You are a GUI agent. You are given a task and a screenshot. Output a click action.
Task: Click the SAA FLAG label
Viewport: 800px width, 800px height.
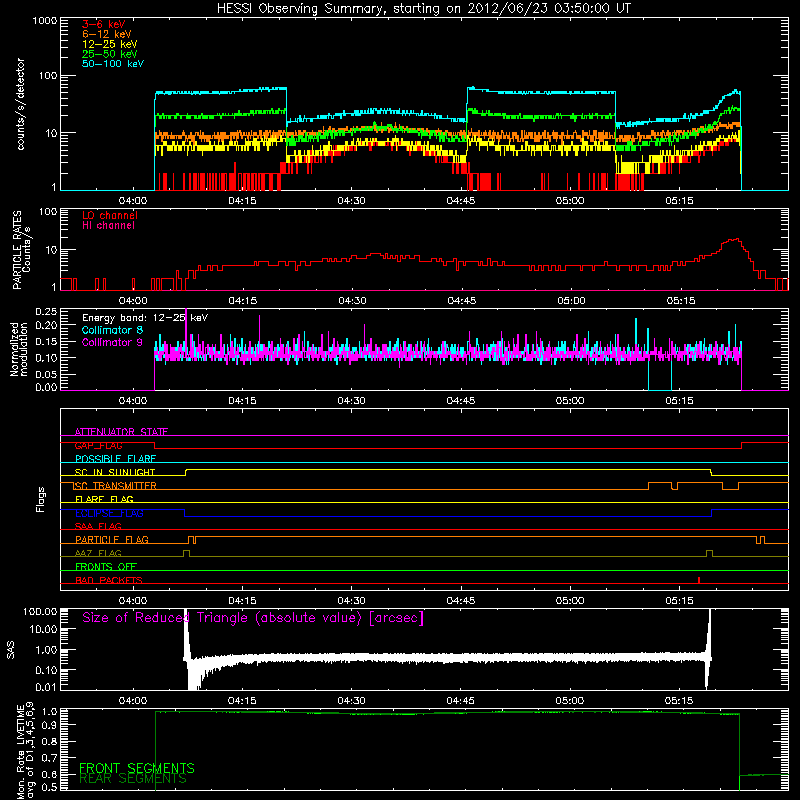coord(98,526)
